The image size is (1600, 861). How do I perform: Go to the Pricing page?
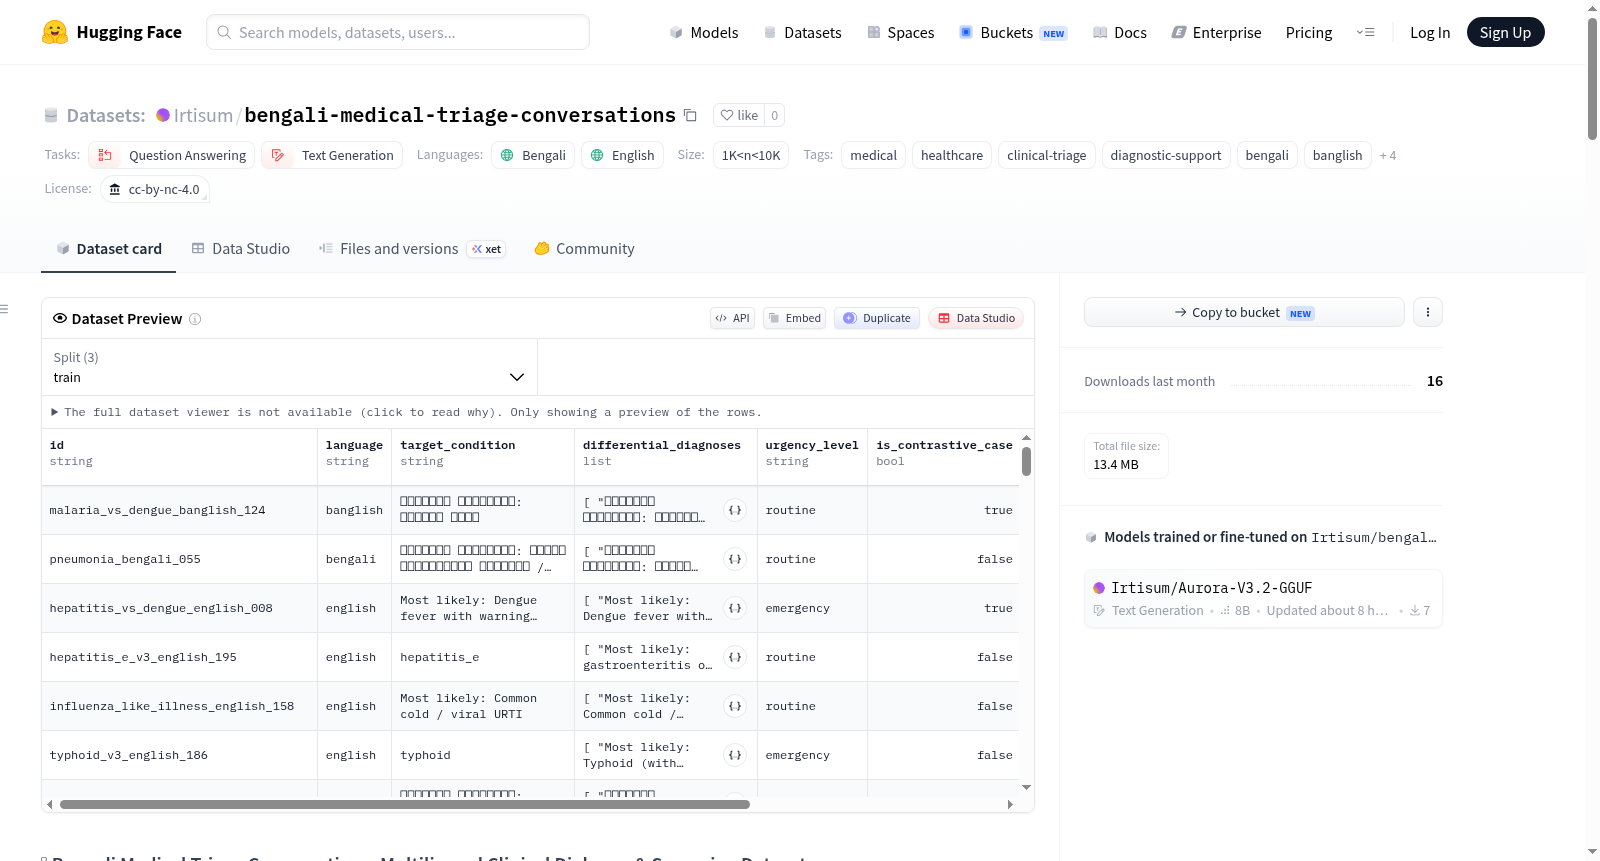(x=1309, y=32)
